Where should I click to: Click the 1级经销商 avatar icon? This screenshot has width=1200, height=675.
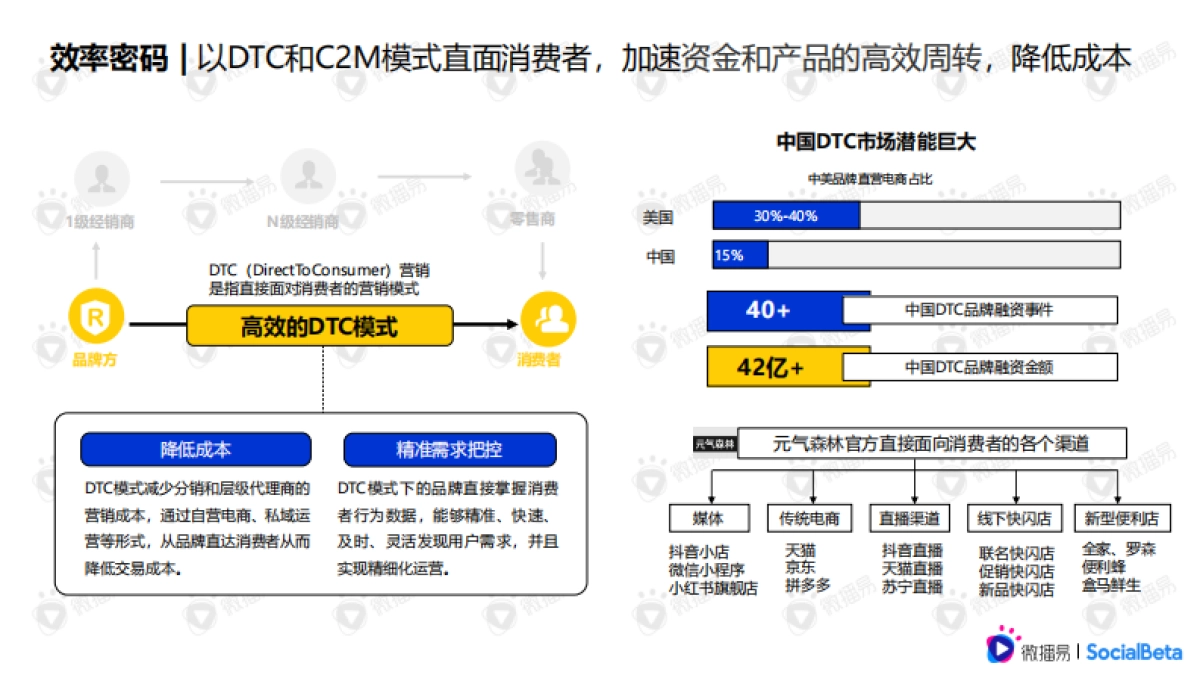click(103, 180)
